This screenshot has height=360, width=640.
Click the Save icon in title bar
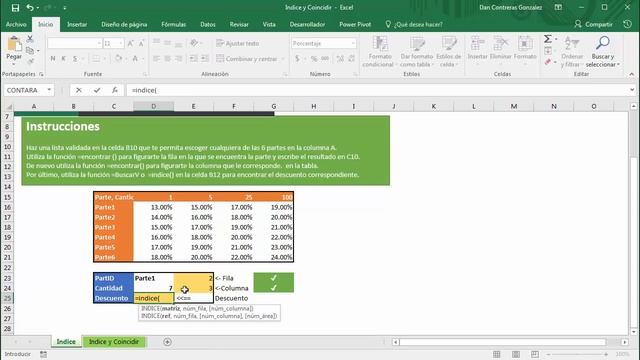click(15, 8)
